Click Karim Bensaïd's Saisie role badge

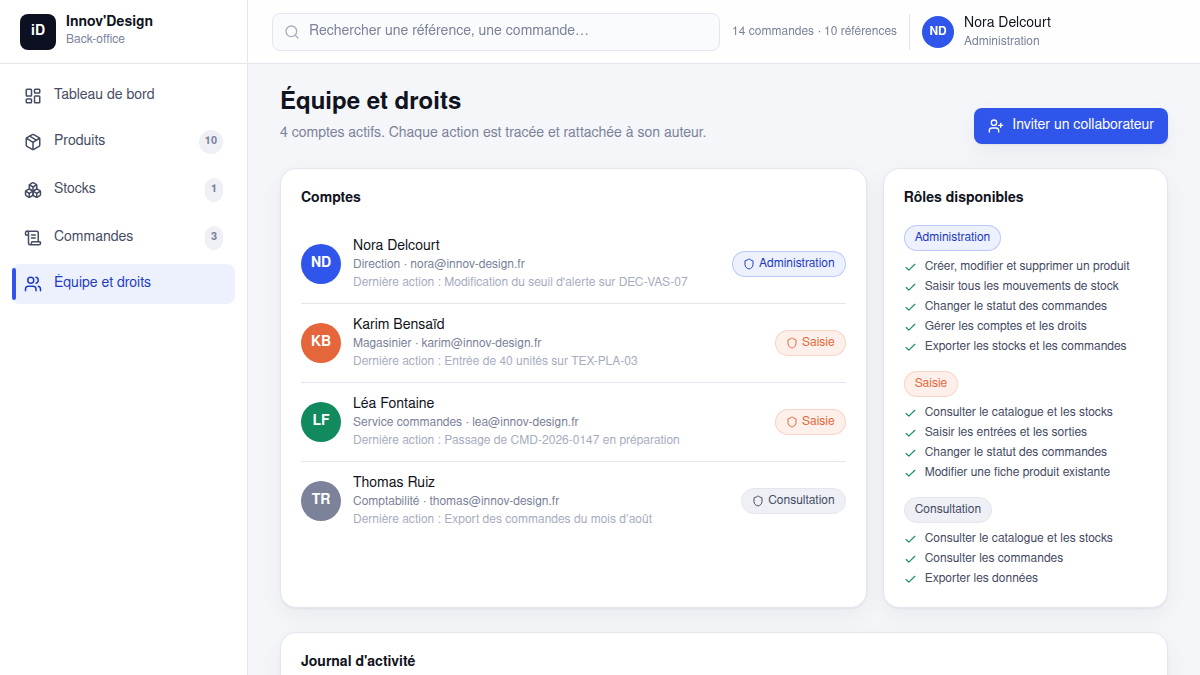(x=810, y=343)
